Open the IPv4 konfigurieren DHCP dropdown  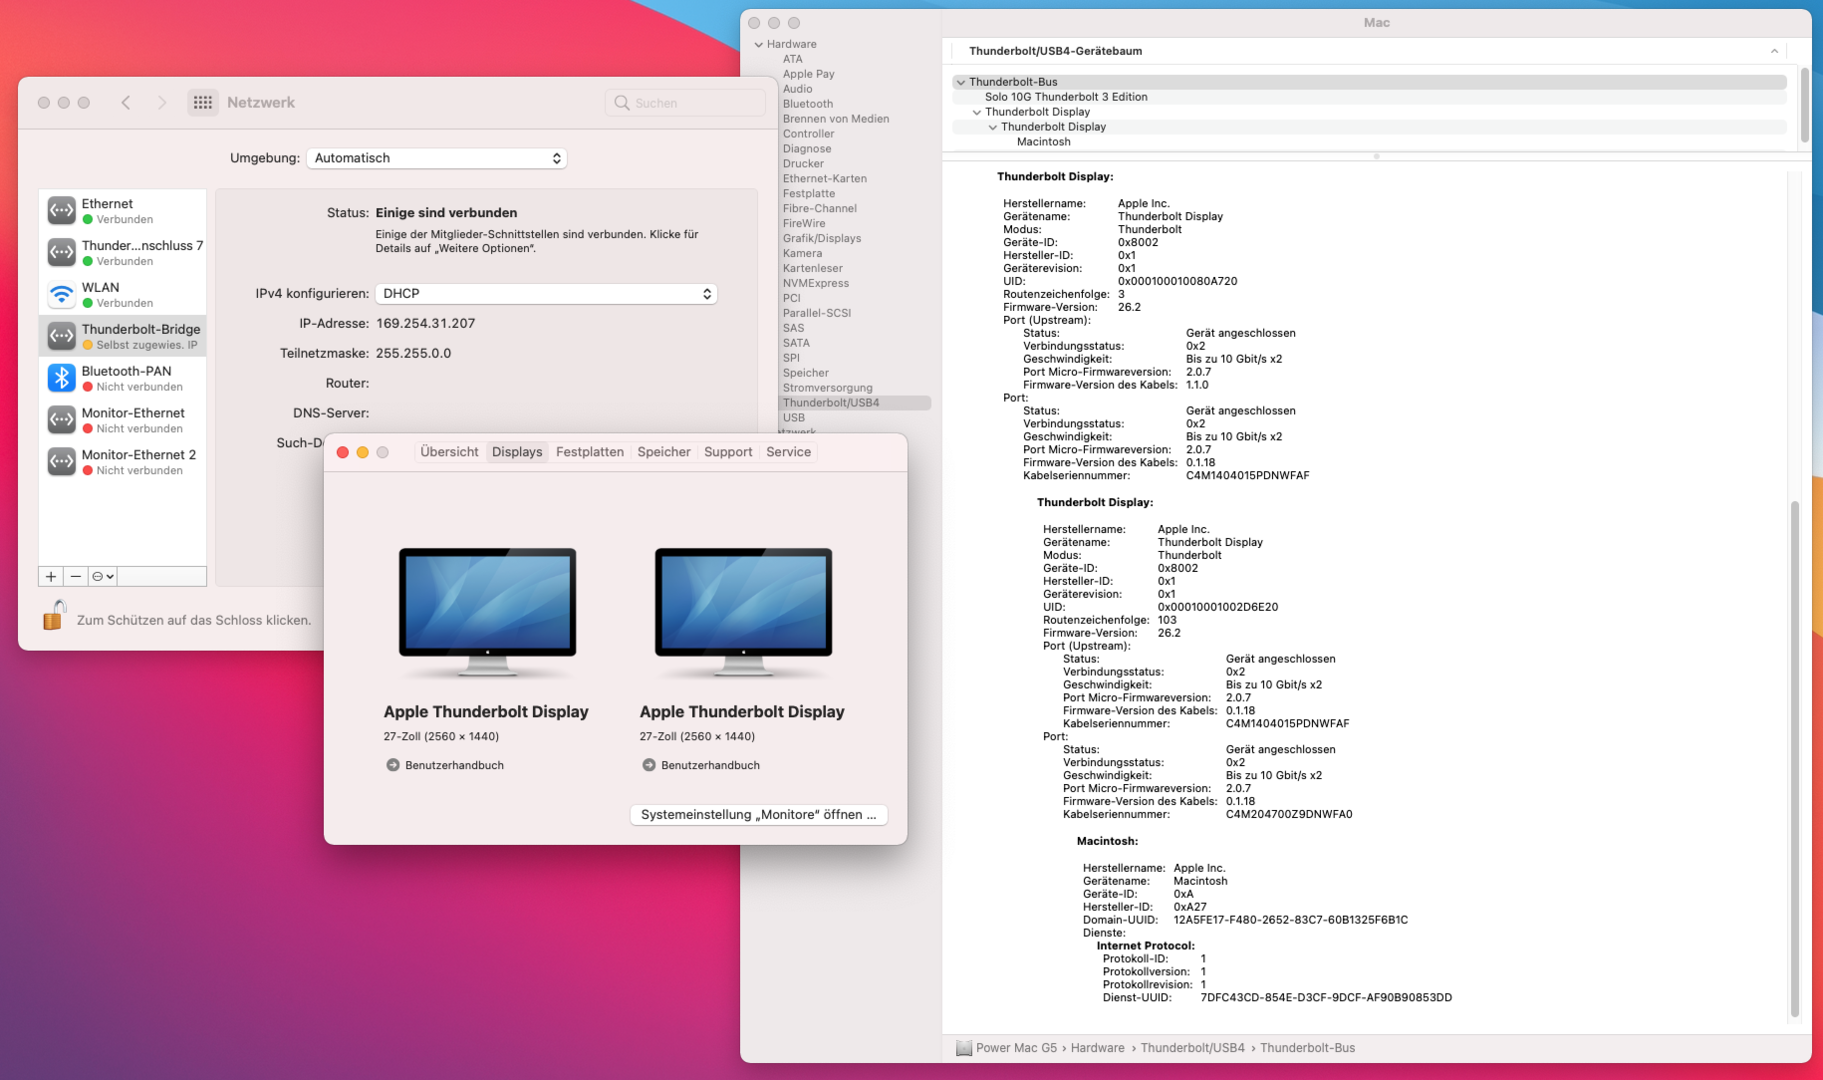point(546,294)
